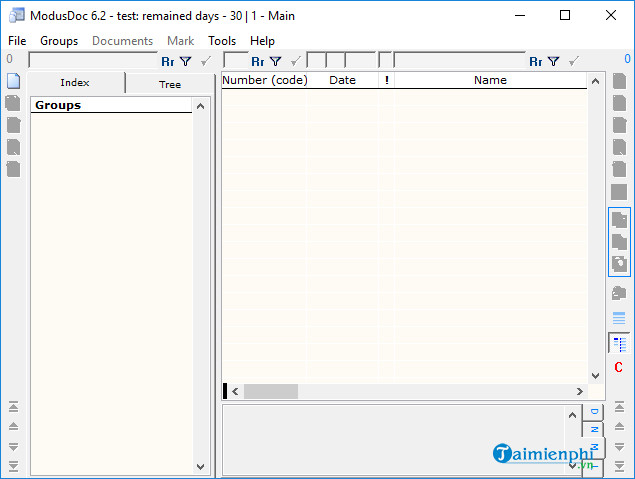Screen dimensions: 635x479
Task: Open the Tools menu
Action: click(x=222, y=41)
